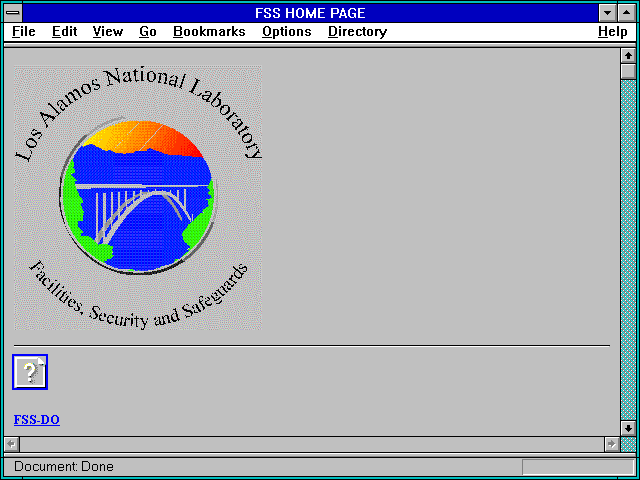Open the Options menu

287,32
